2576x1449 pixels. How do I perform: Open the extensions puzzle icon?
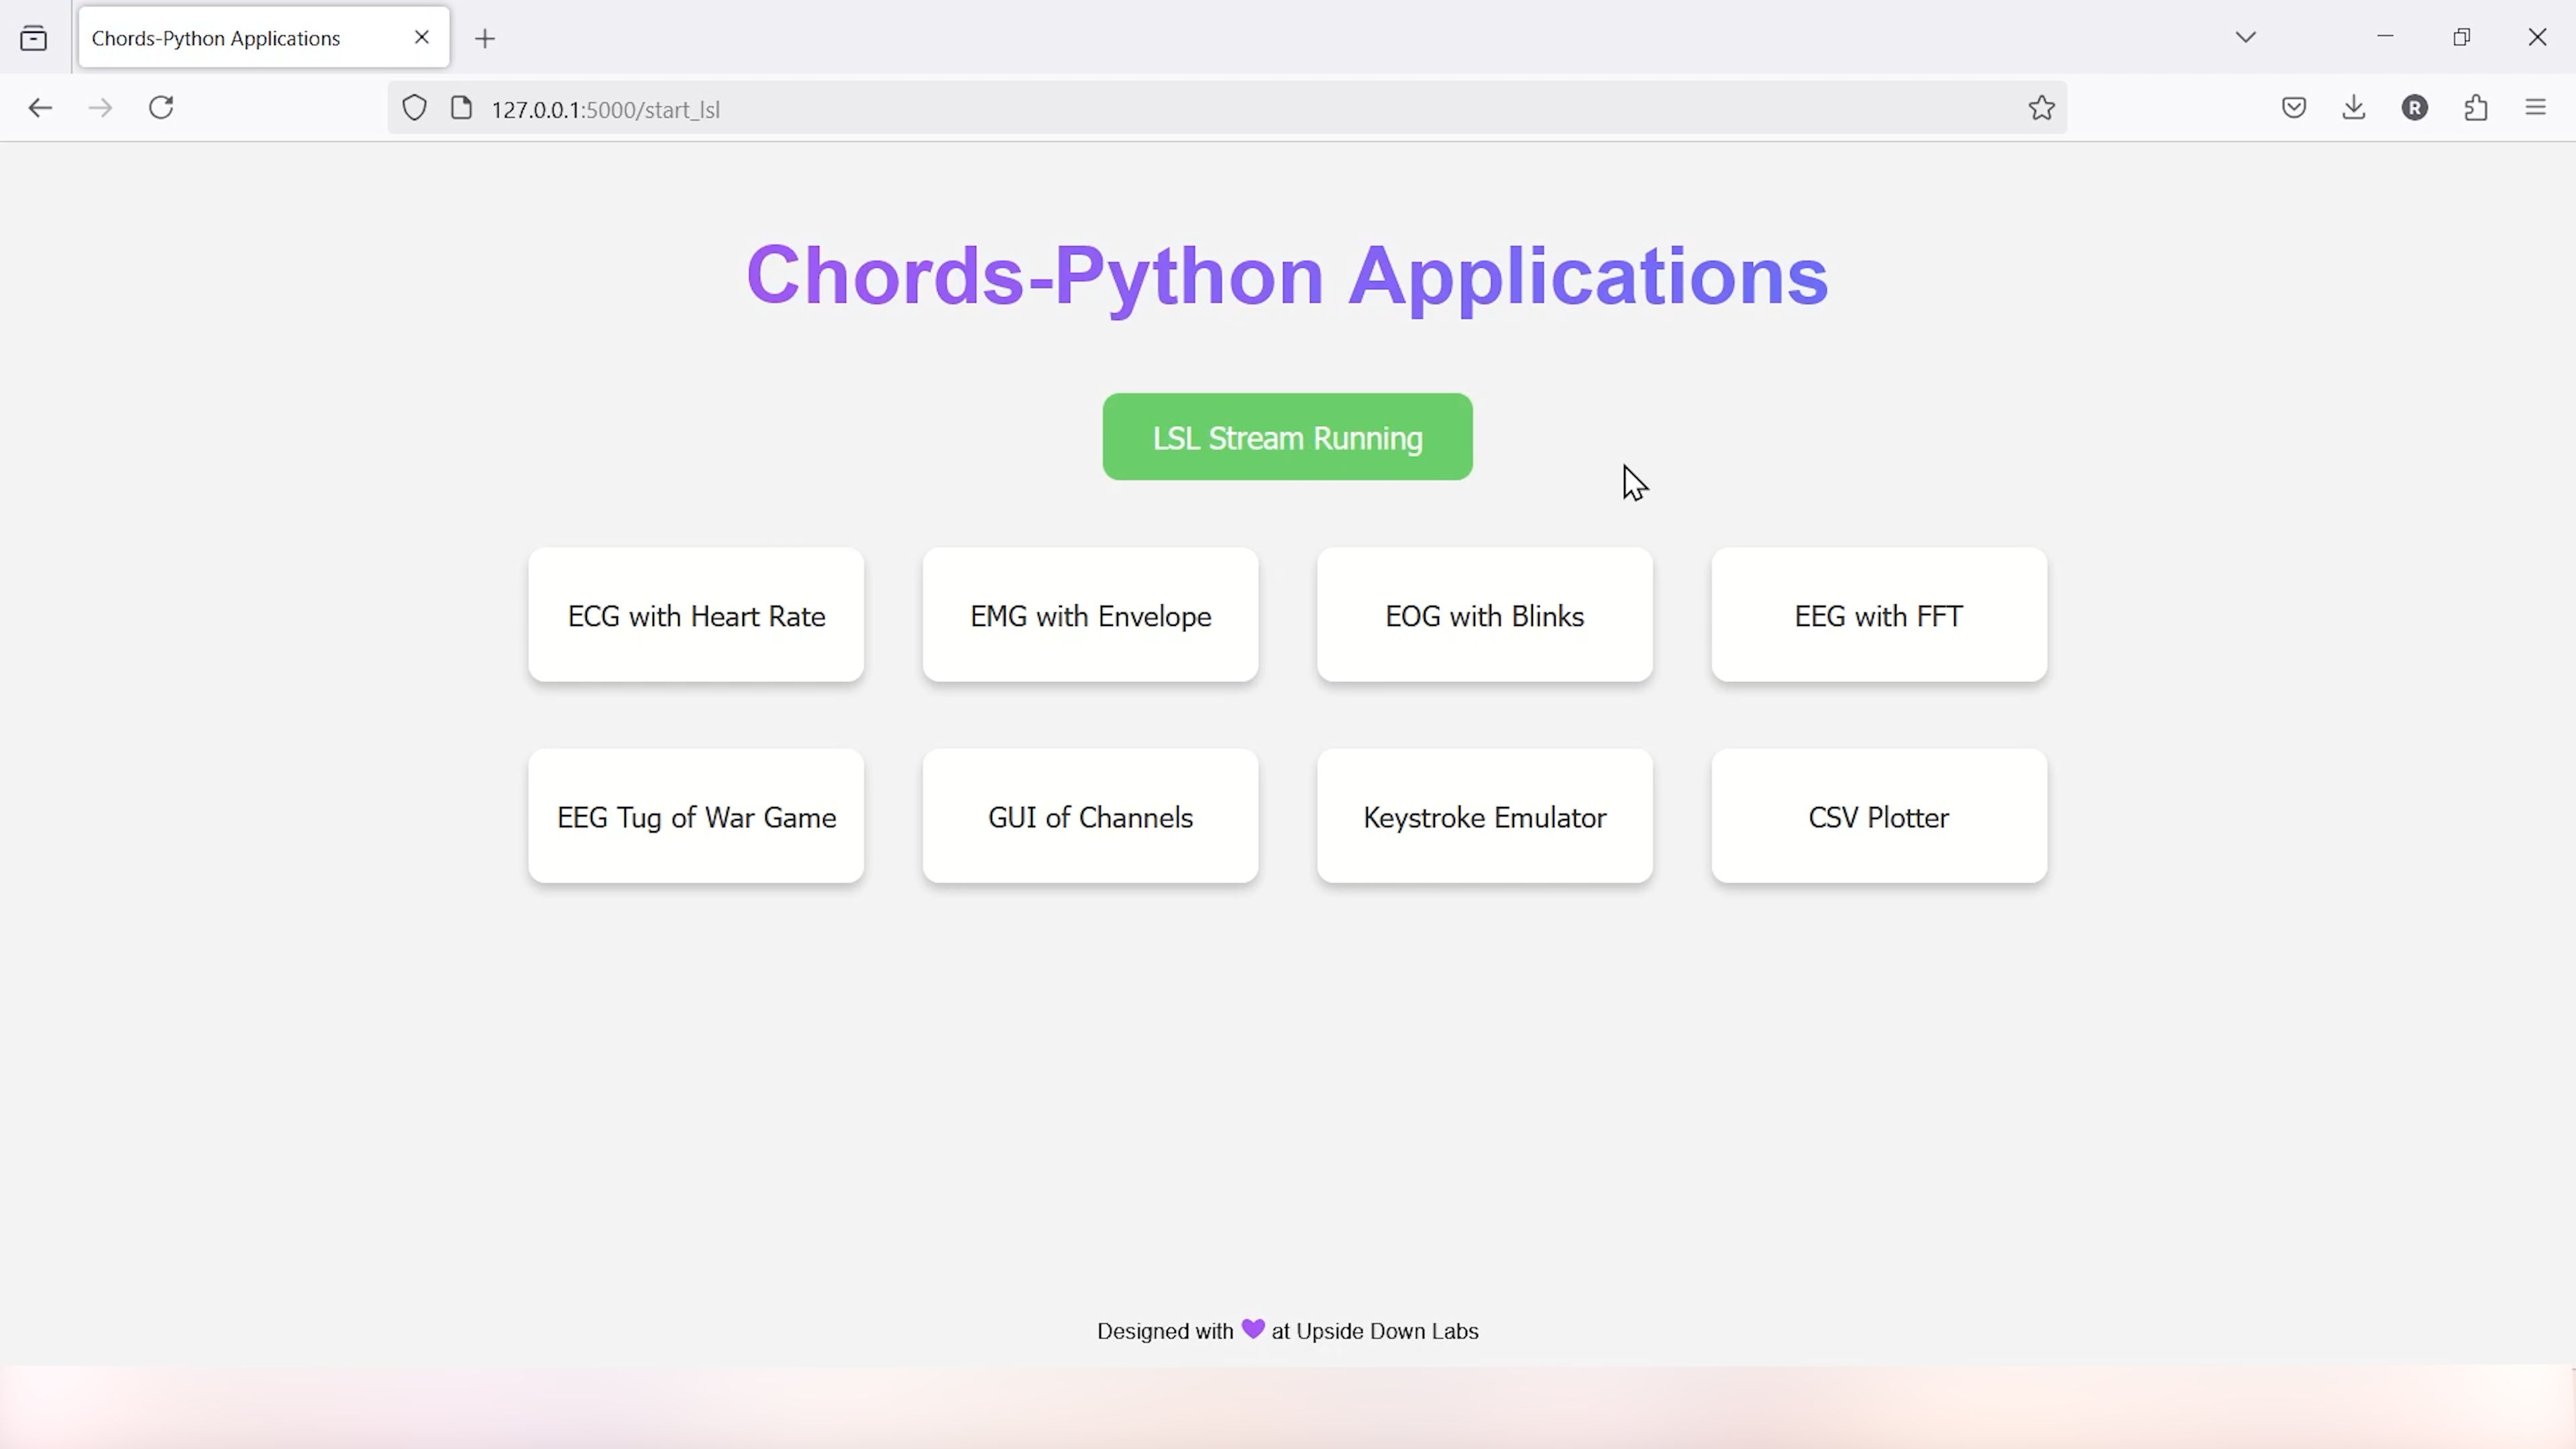click(2476, 108)
